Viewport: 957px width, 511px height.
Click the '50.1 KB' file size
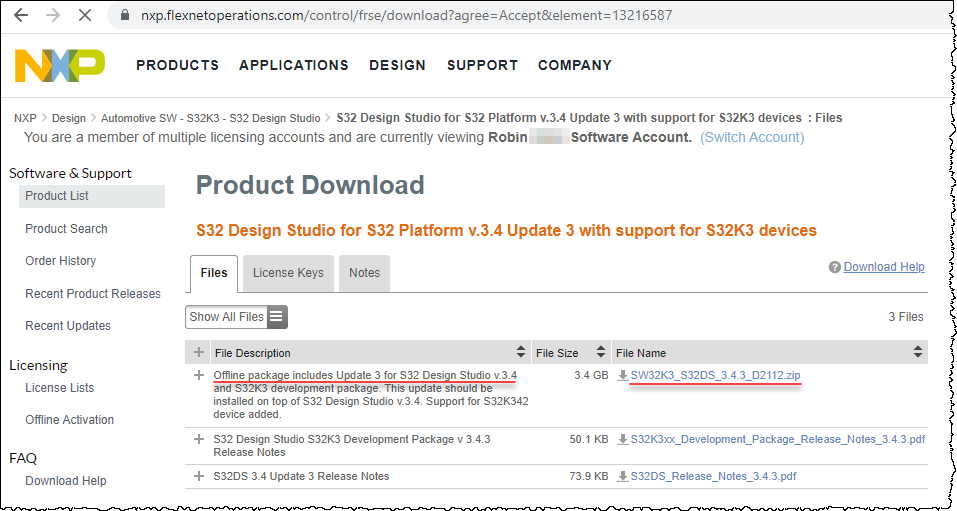click(x=589, y=440)
